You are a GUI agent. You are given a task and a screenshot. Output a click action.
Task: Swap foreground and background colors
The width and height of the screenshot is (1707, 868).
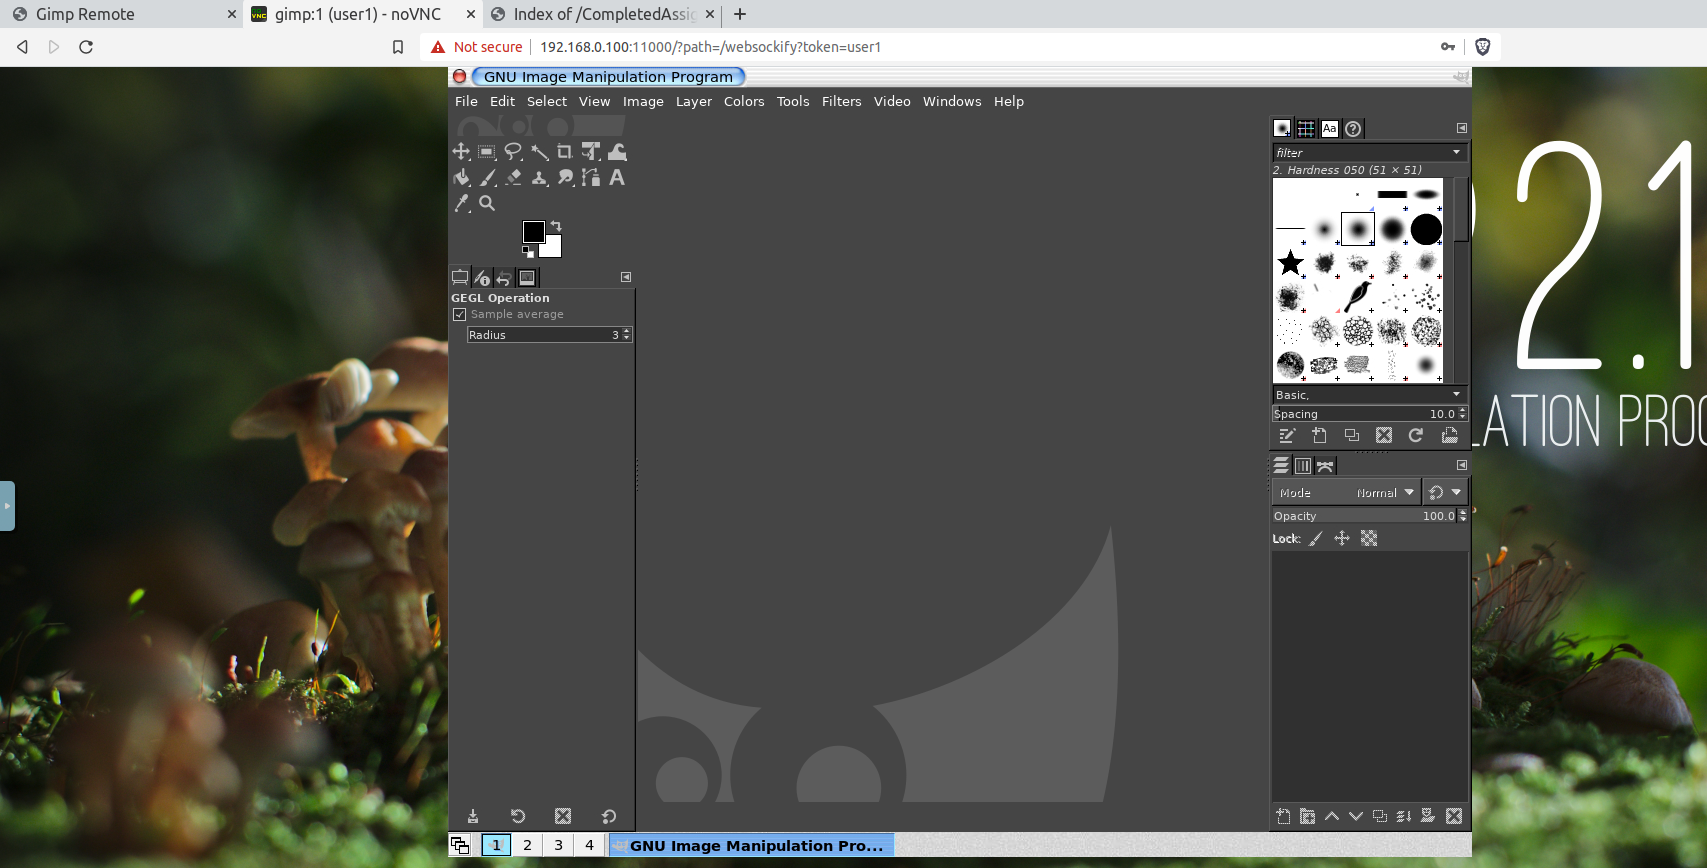556,226
